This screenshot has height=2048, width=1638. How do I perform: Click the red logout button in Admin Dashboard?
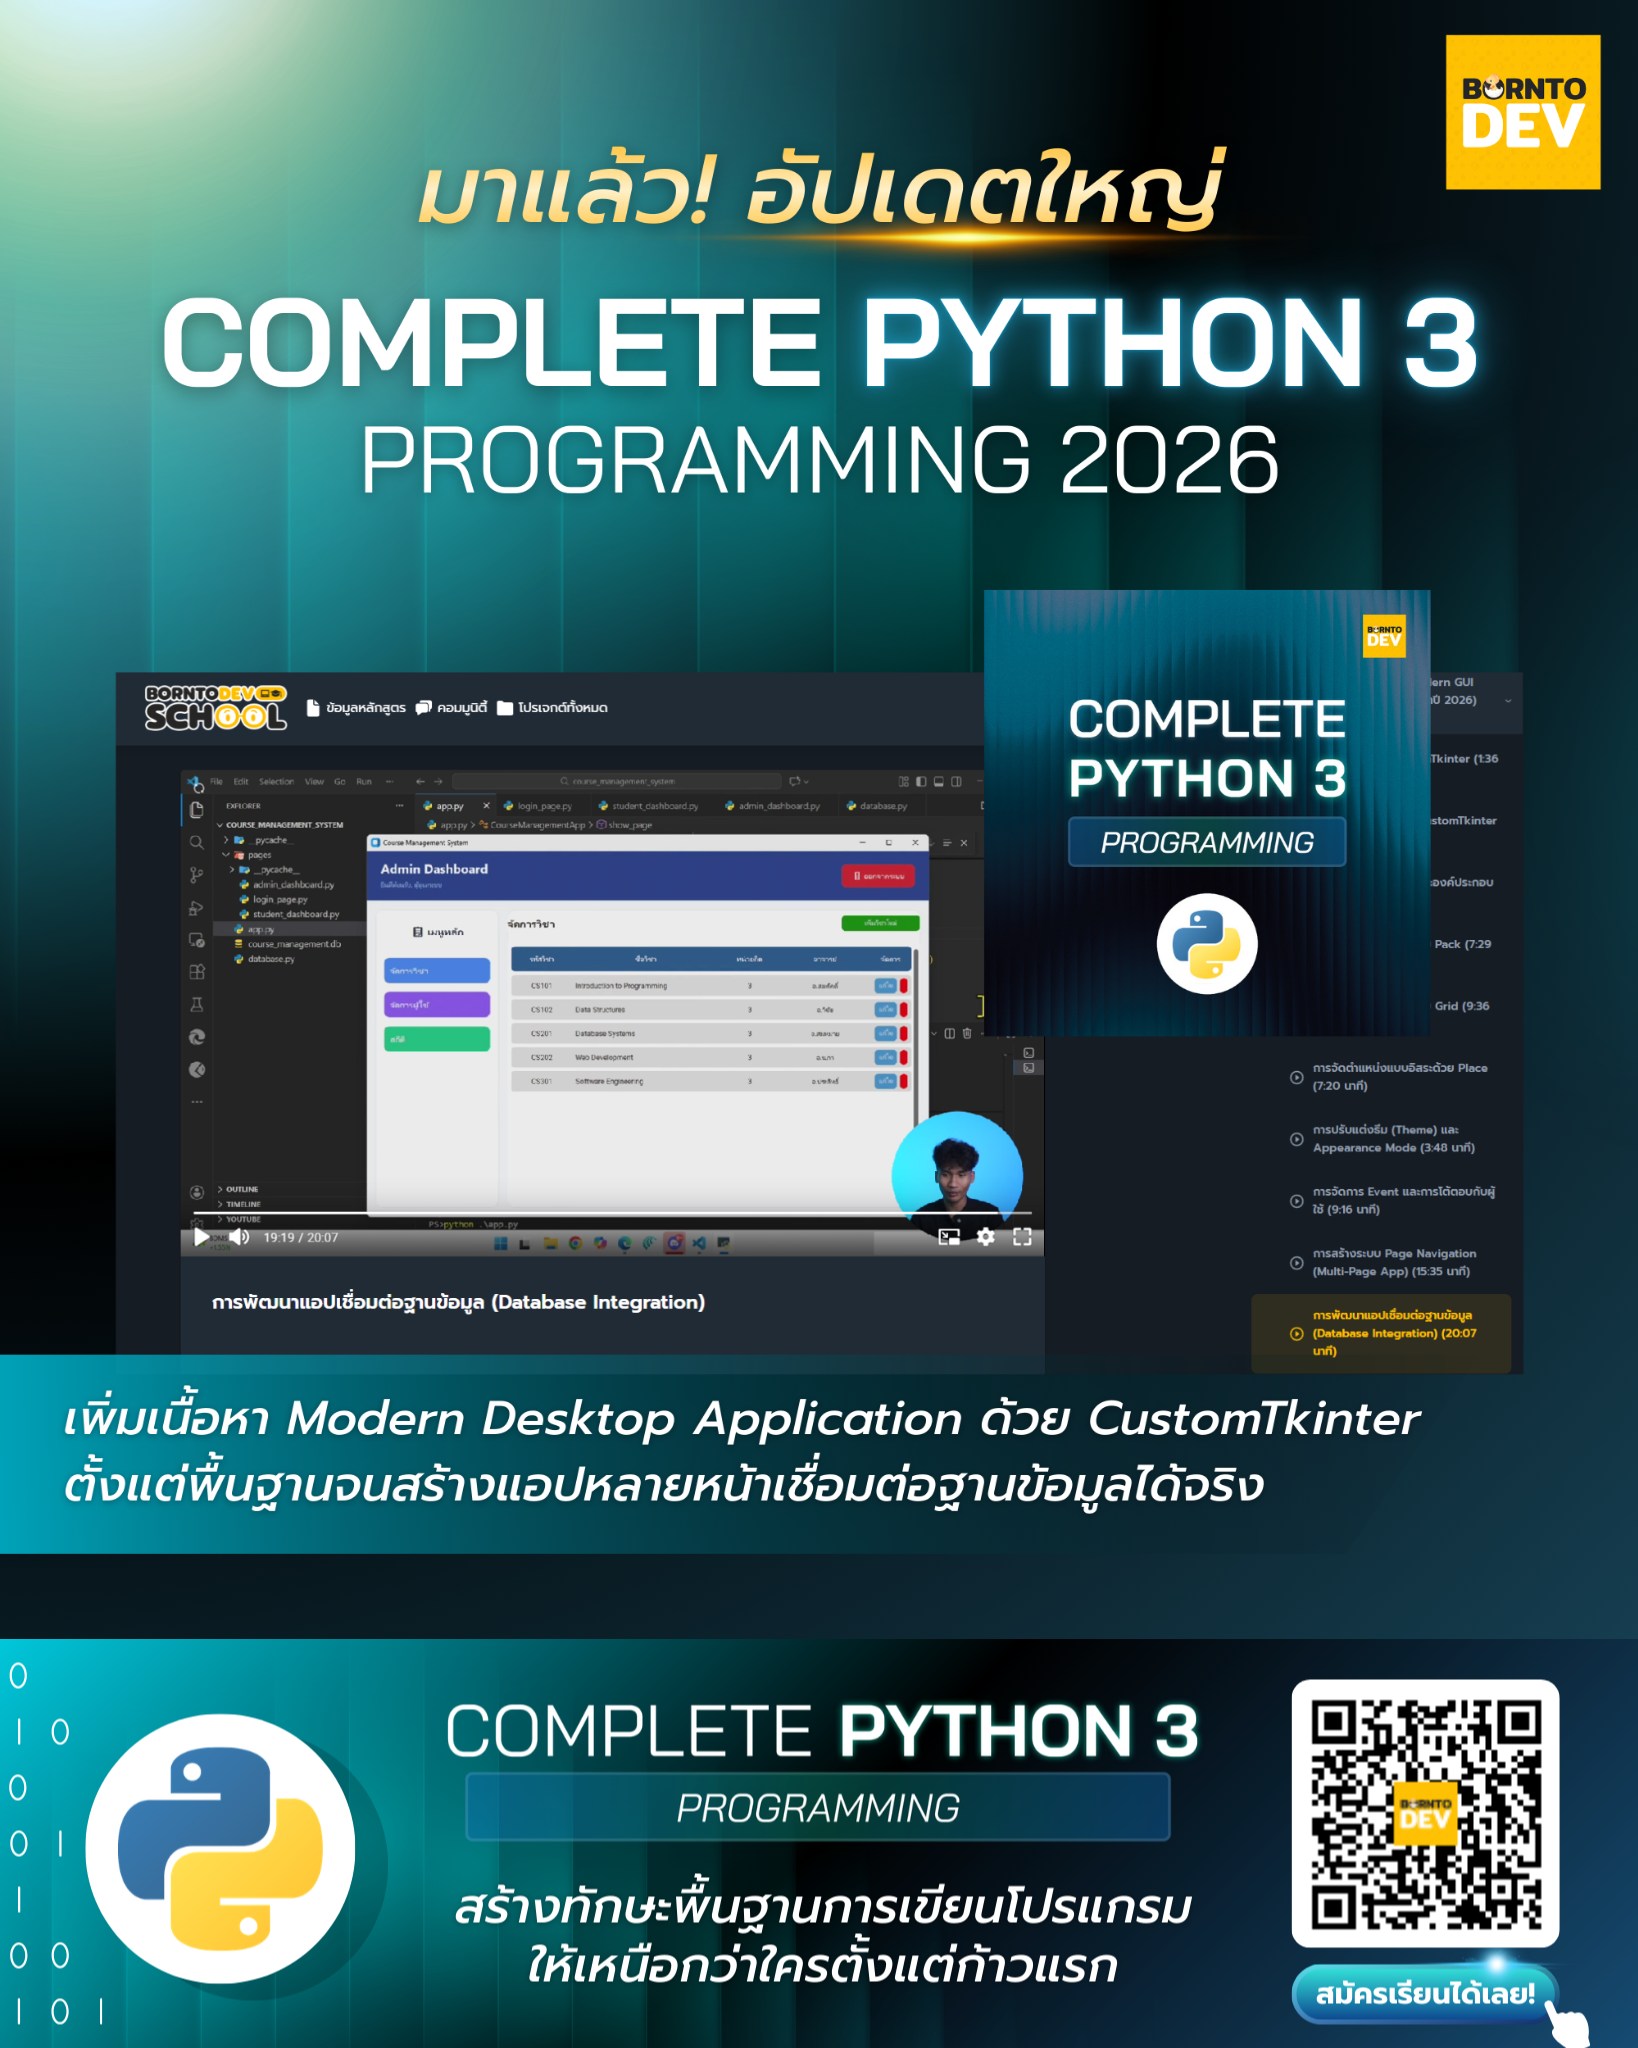[879, 876]
